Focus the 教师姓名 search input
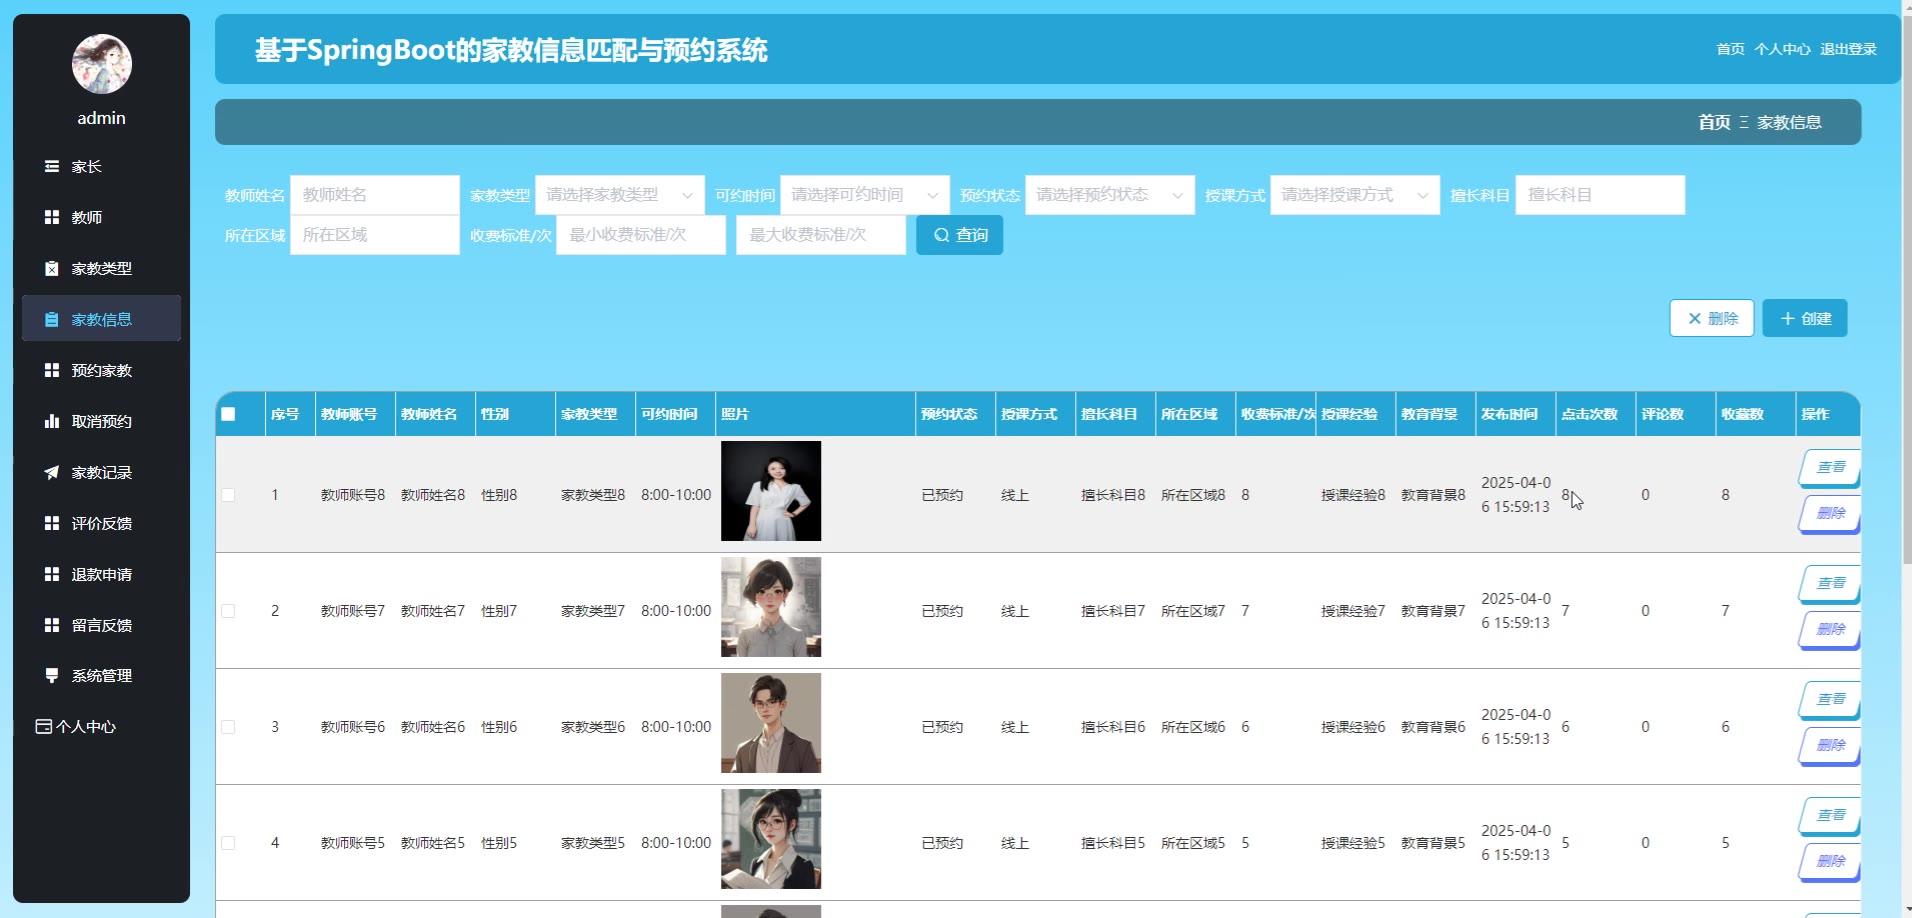This screenshot has height=918, width=1912. (x=375, y=195)
